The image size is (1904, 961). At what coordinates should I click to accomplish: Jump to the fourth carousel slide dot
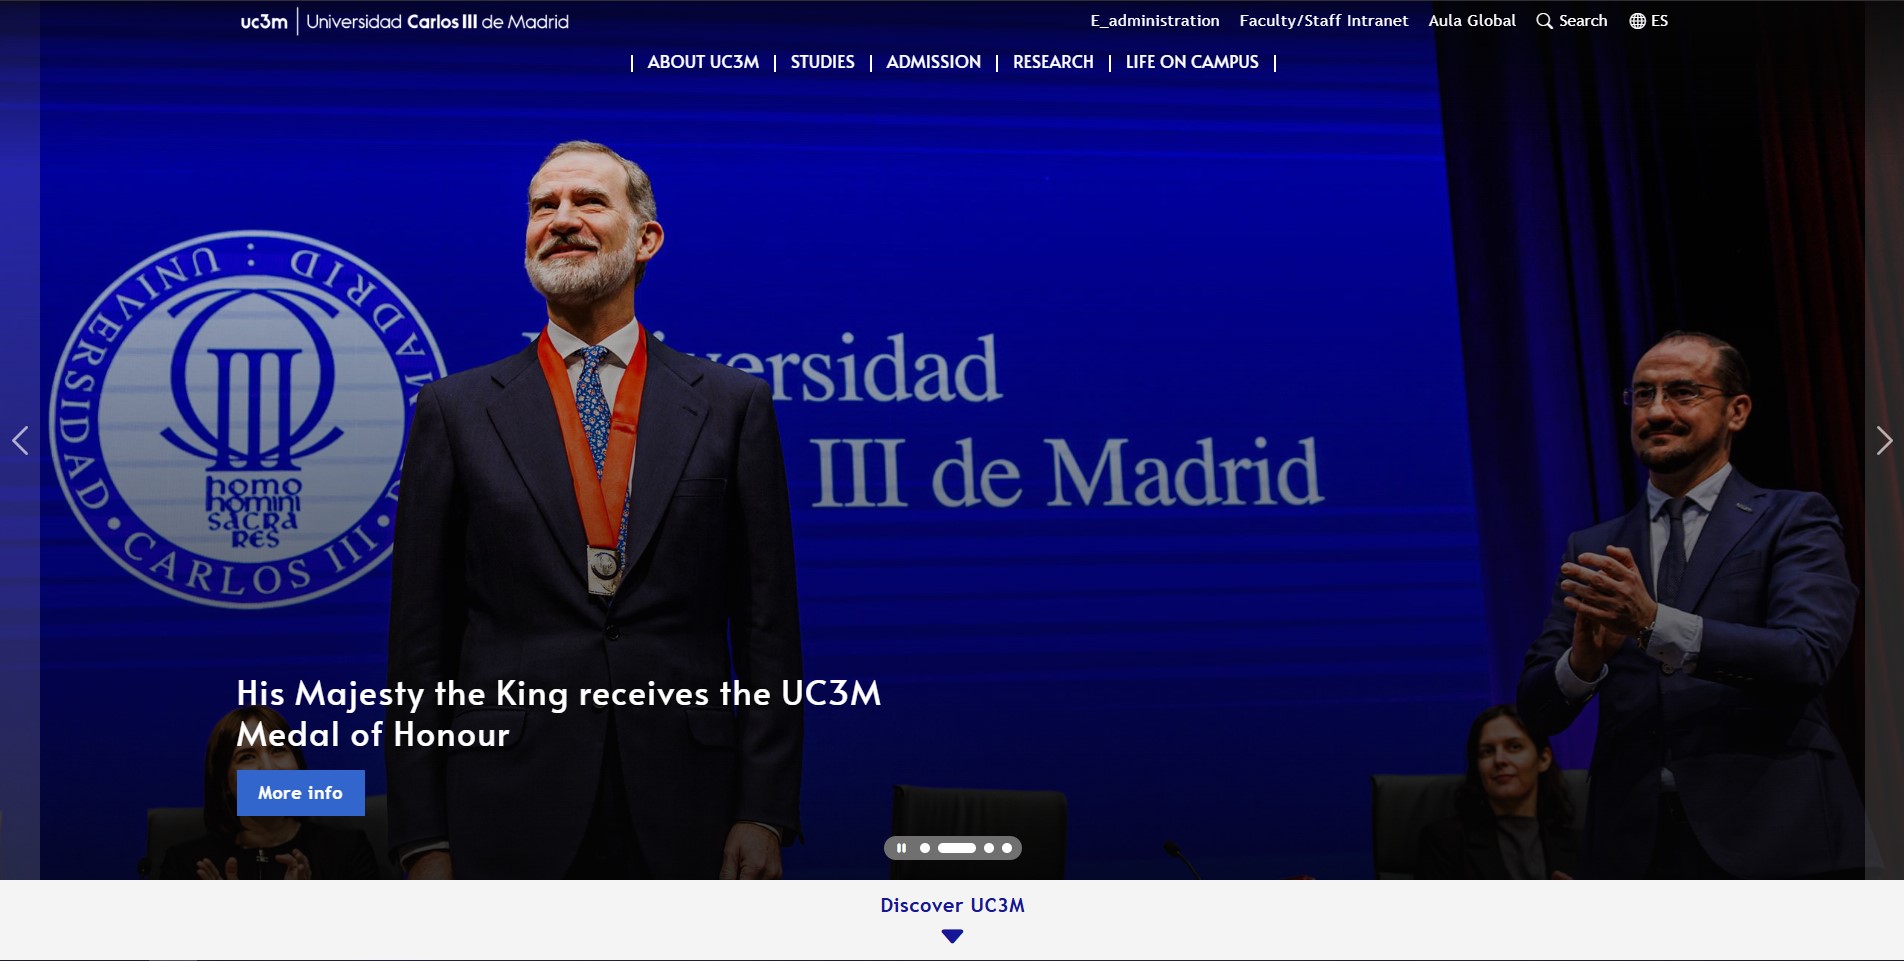click(1007, 848)
